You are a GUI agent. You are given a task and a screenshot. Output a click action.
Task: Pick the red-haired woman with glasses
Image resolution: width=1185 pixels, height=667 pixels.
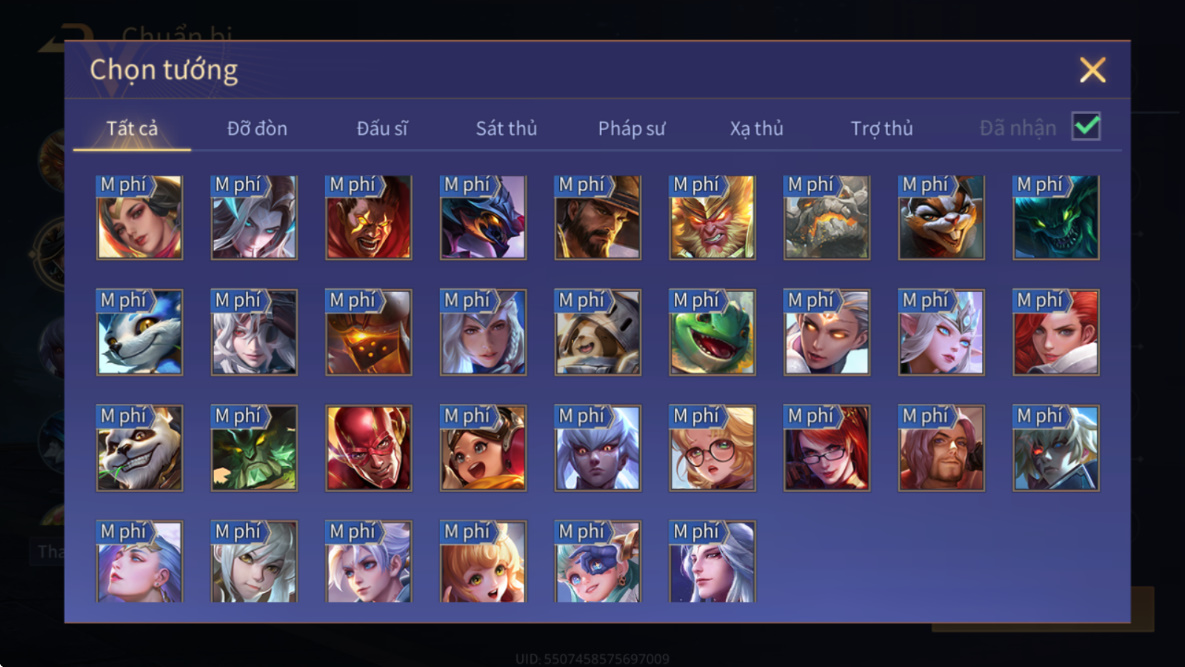point(827,448)
